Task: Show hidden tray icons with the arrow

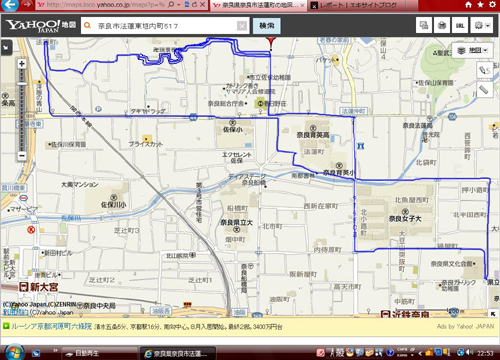Action: 420,353
